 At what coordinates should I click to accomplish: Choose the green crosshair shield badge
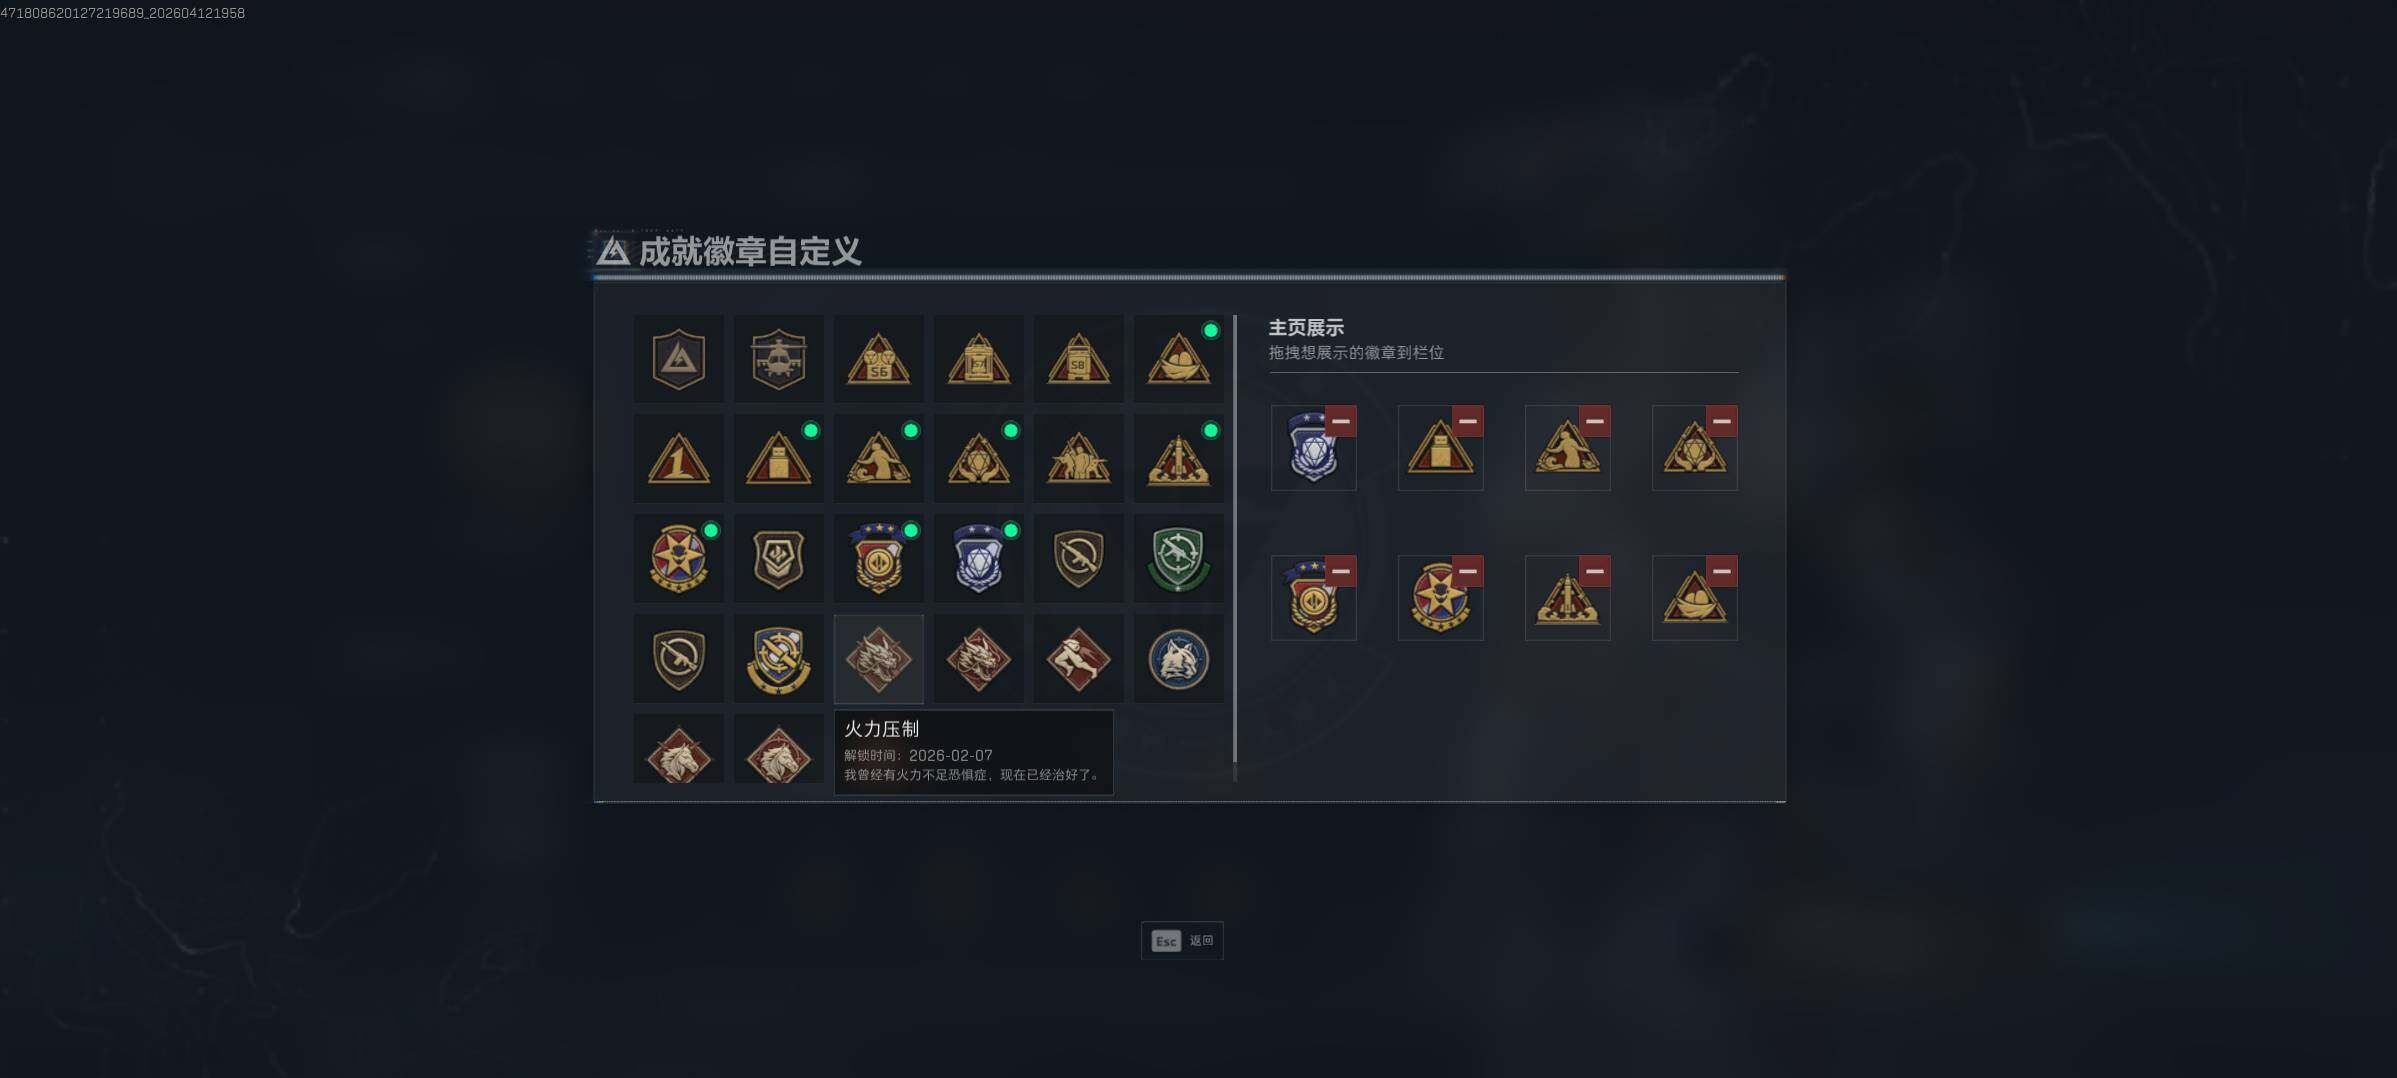(x=1178, y=559)
